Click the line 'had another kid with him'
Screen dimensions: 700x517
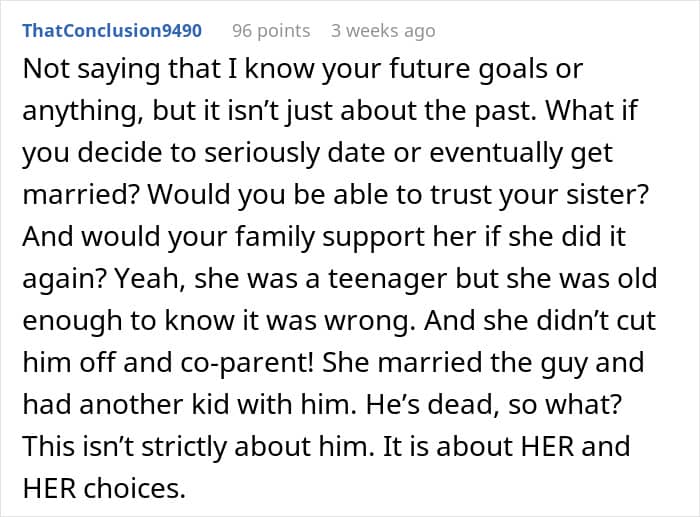[322, 404]
